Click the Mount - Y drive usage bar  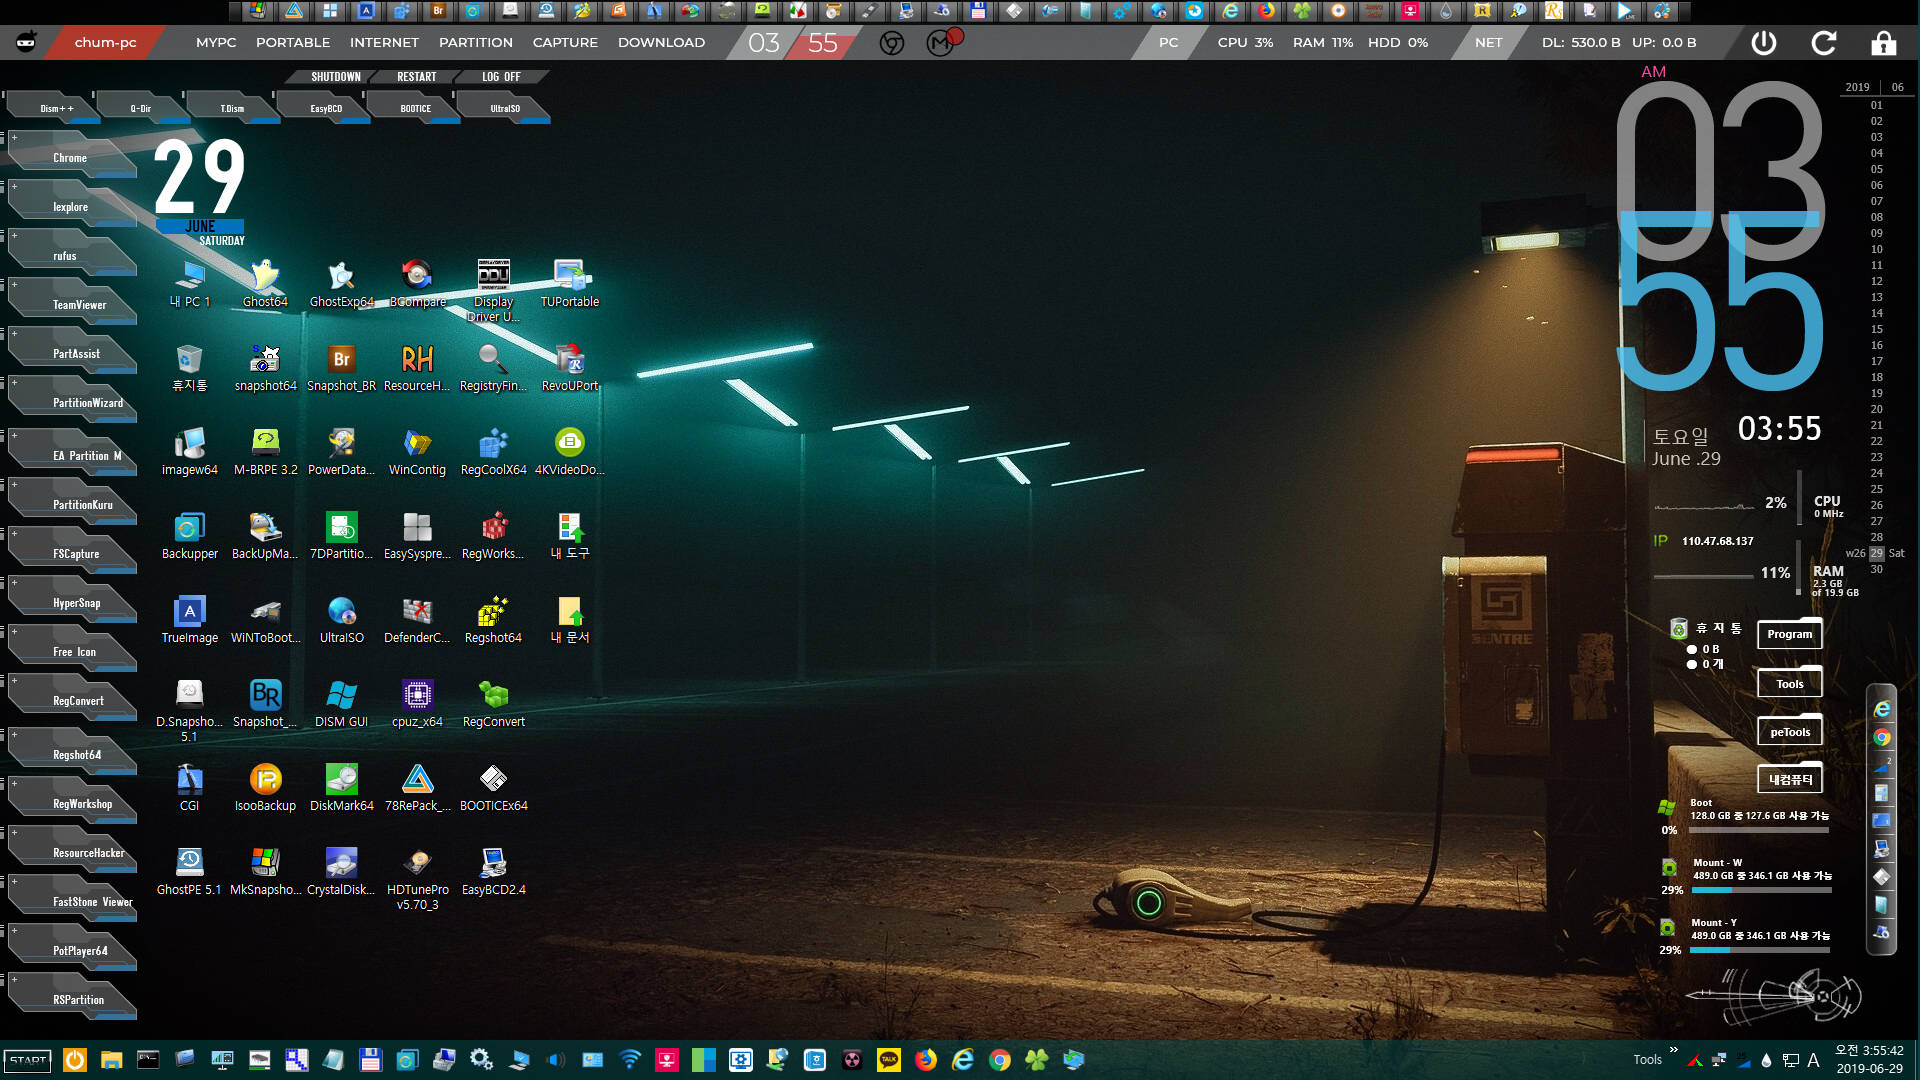[x=1760, y=950]
